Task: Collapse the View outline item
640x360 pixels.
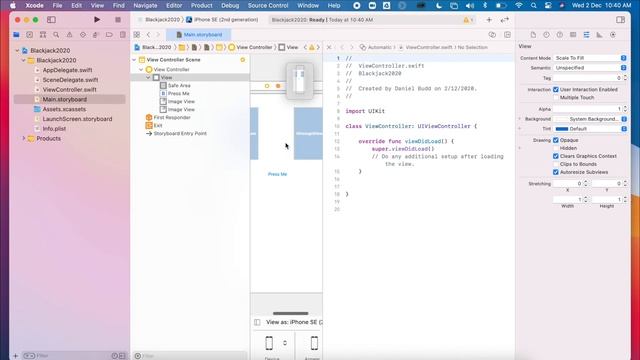Action: point(149,78)
